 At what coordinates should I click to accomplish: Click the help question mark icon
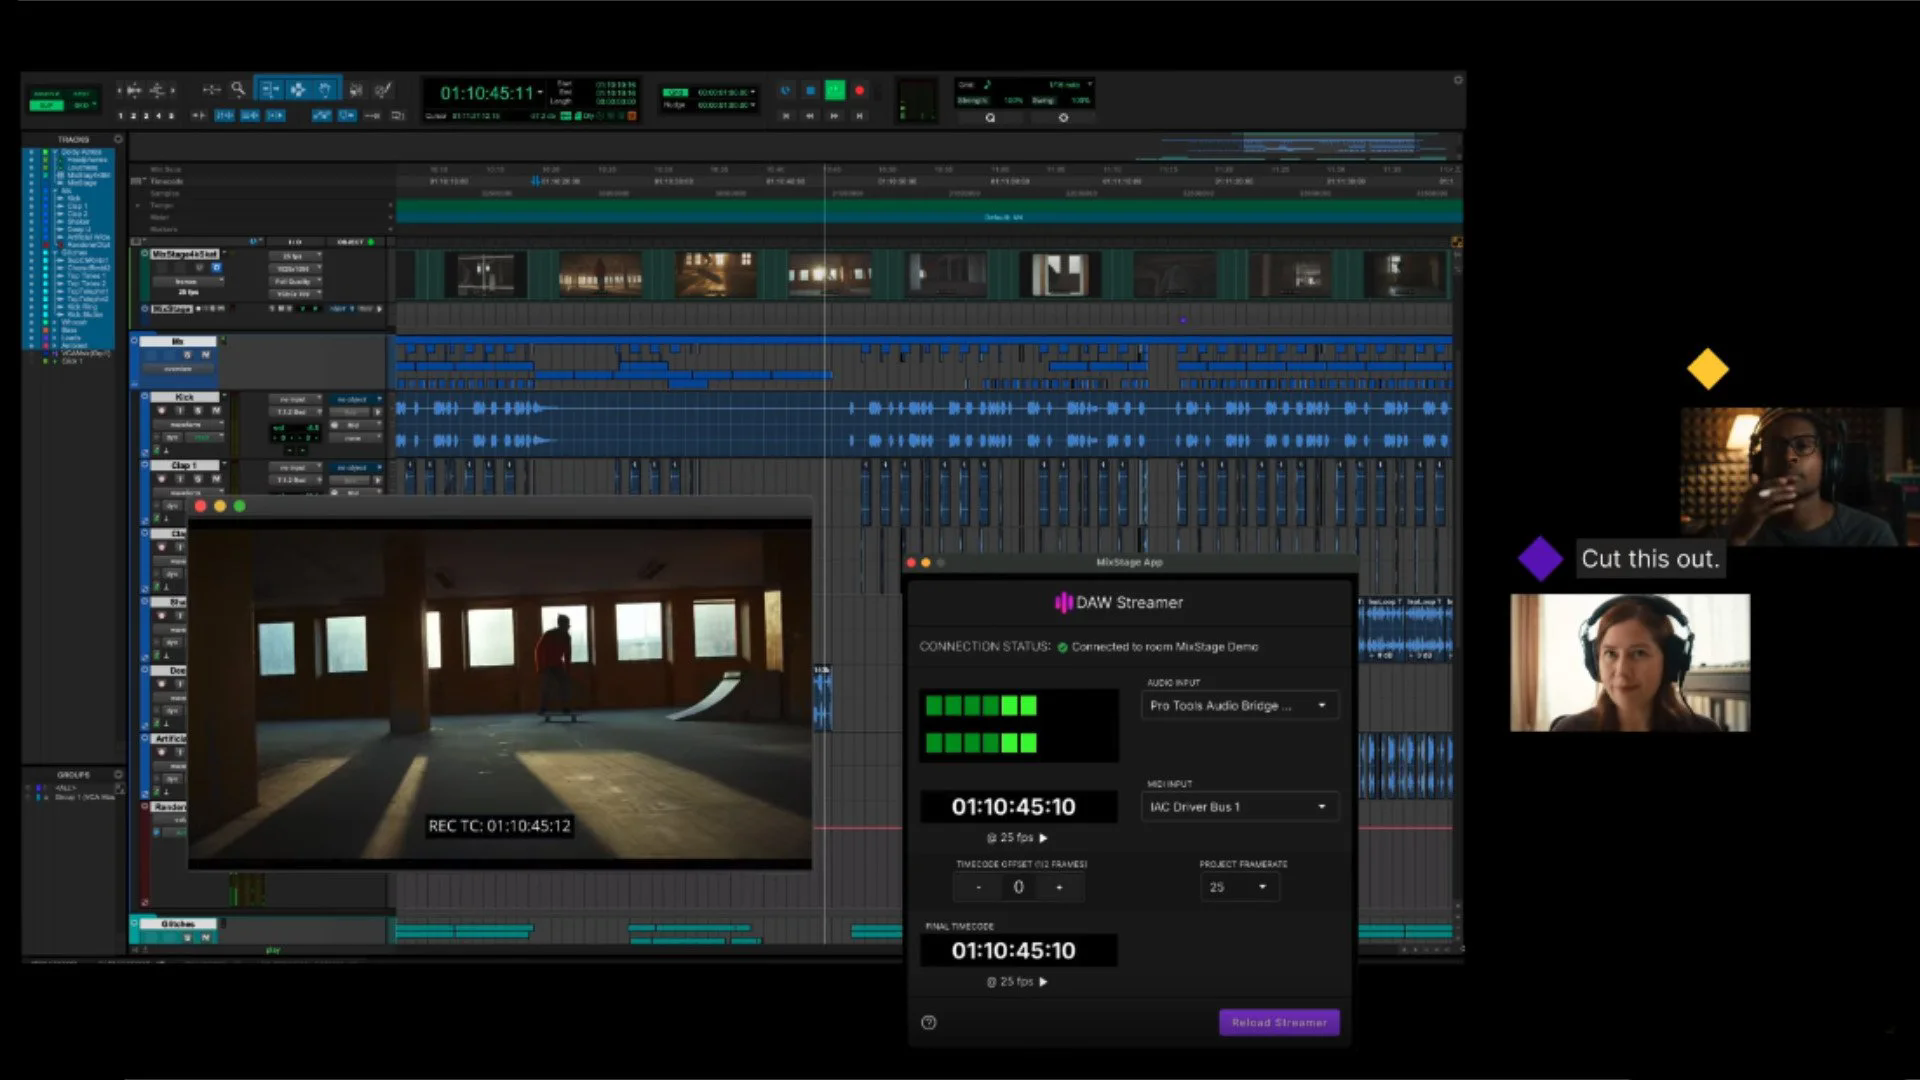pos(928,1022)
